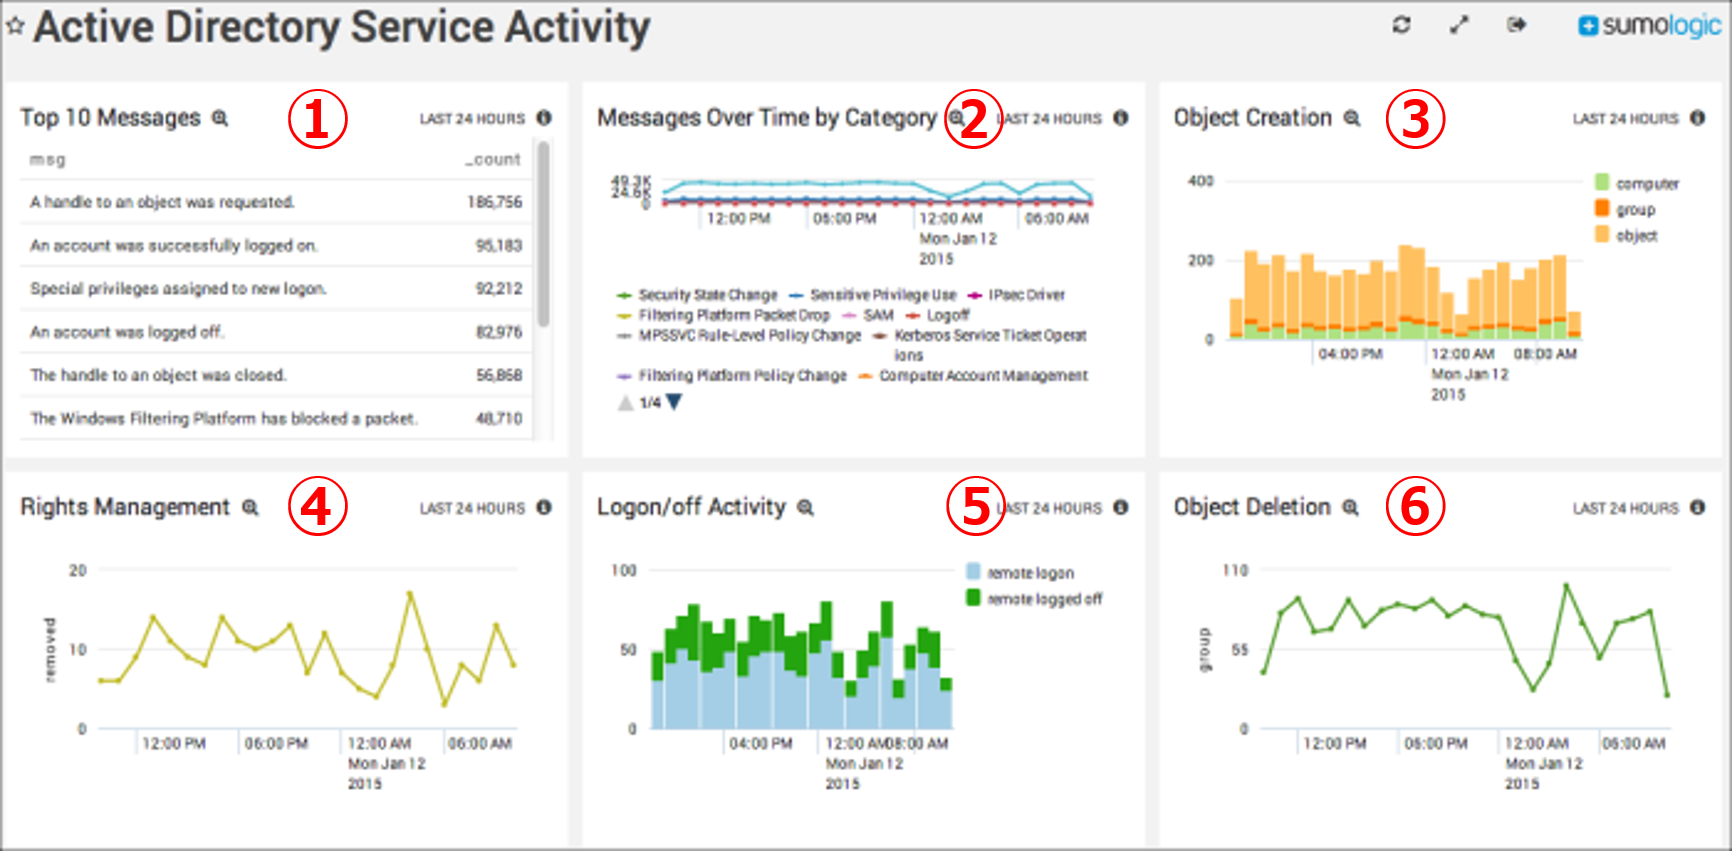Open search for Logon/off Activity panel
This screenshot has height=851, width=1732.
[x=805, y=508]
